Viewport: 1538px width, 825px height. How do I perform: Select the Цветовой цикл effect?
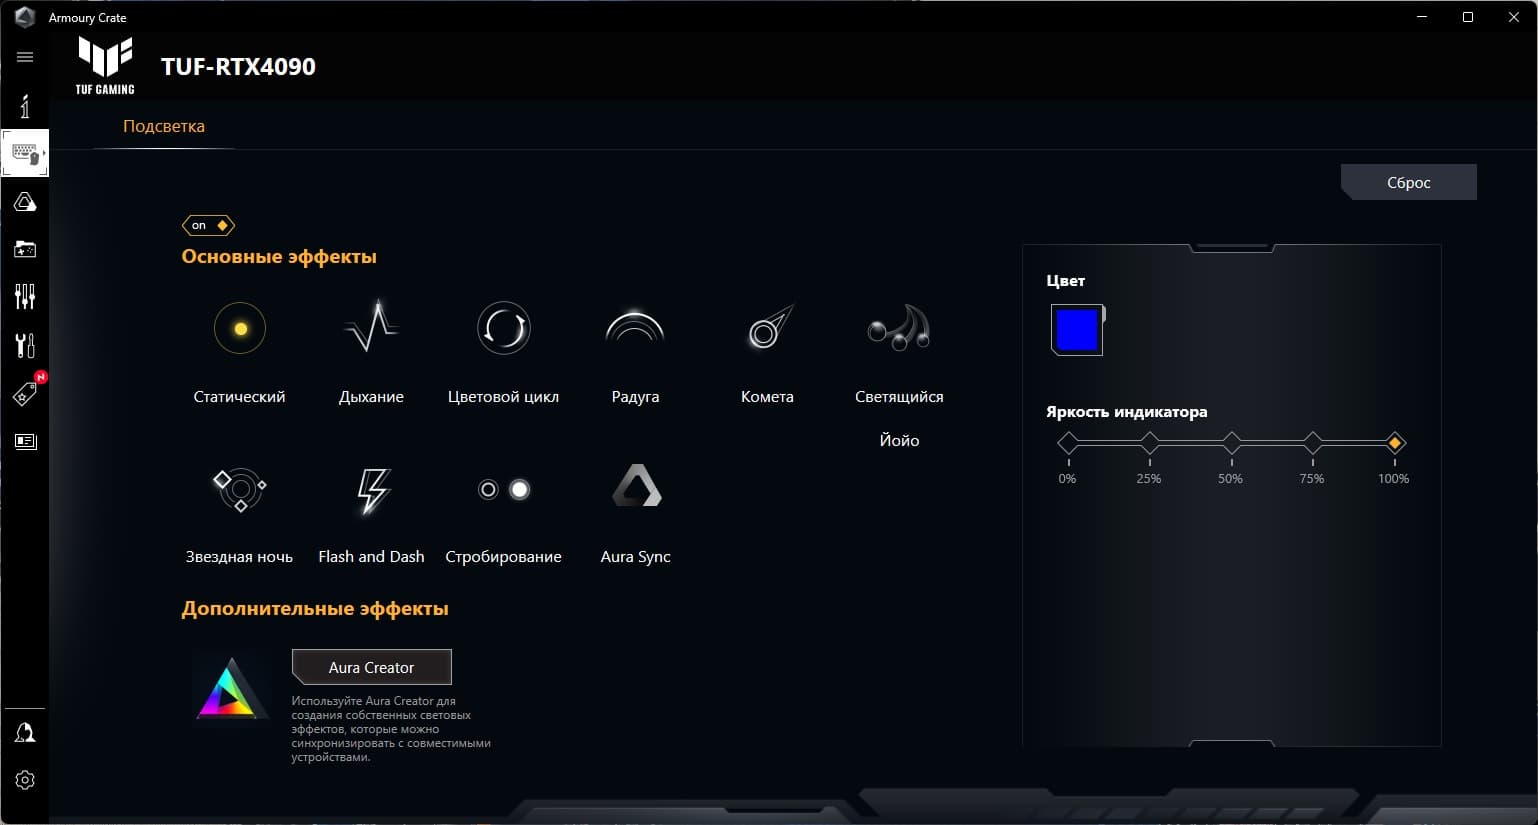click(503, 329)
